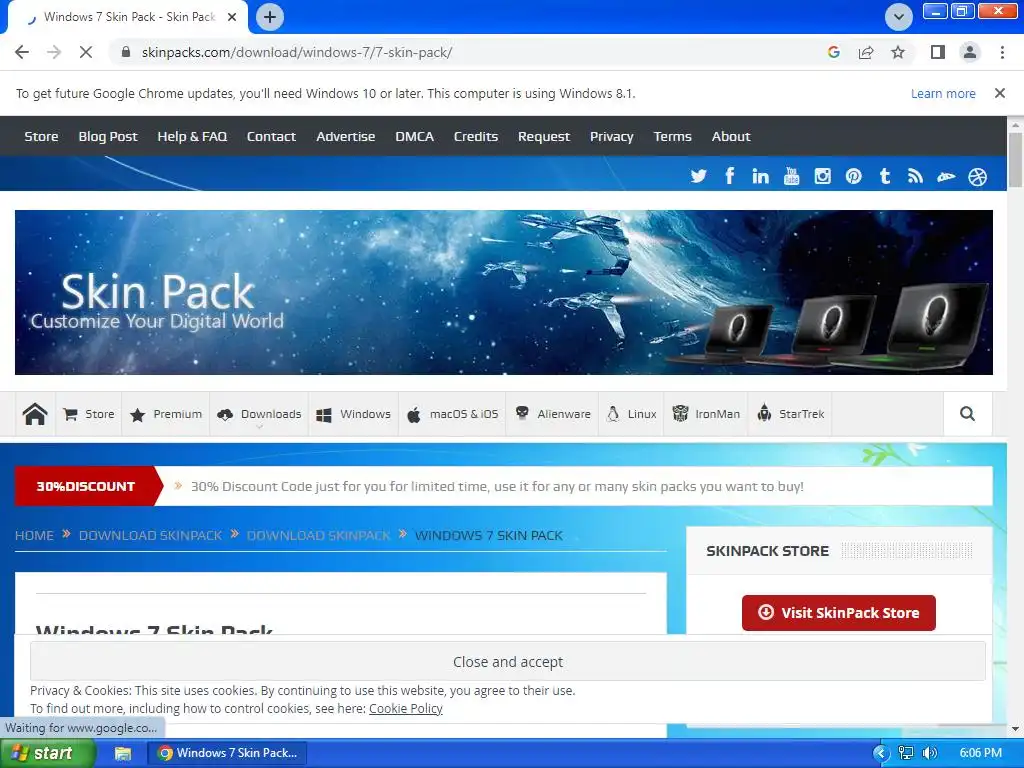This screenshot has width=1024, height=768.
Task: Click Close and accept cookie button
Action: click(x=507, y=662)
